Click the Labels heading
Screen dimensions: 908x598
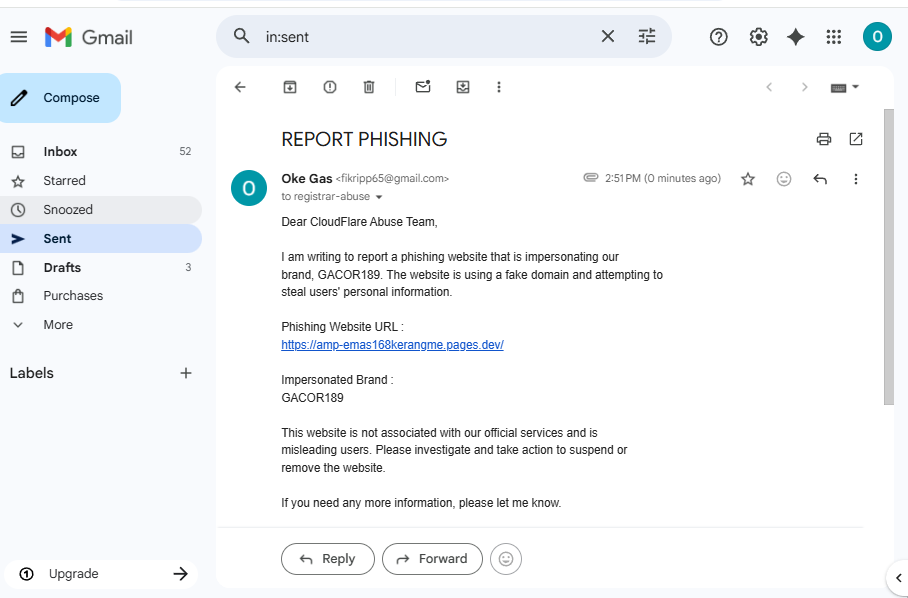click(32, 373)
